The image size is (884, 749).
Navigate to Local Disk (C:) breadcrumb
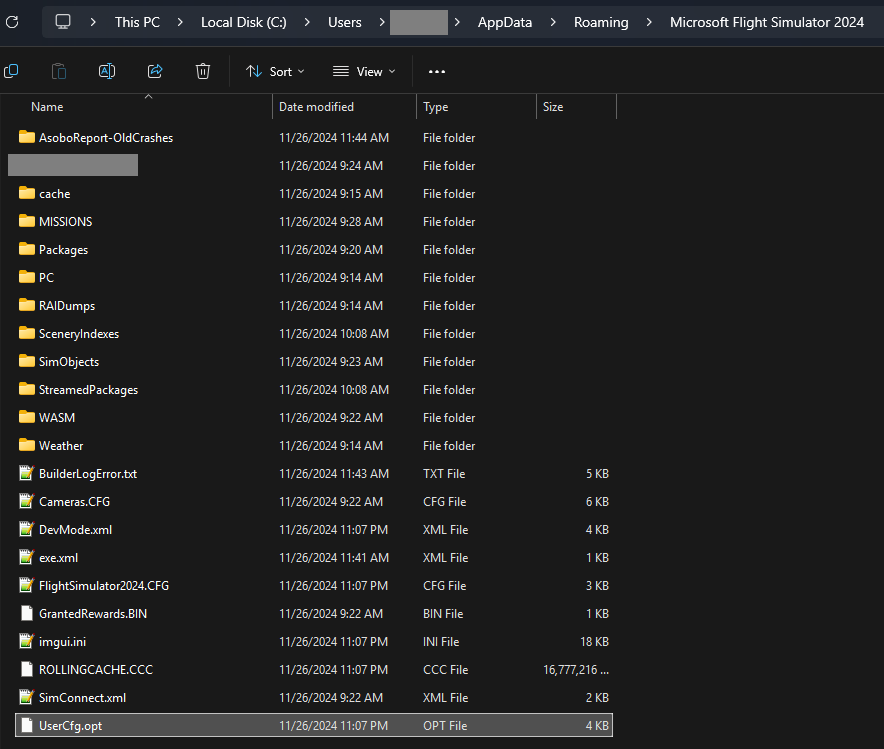(244, 22)
